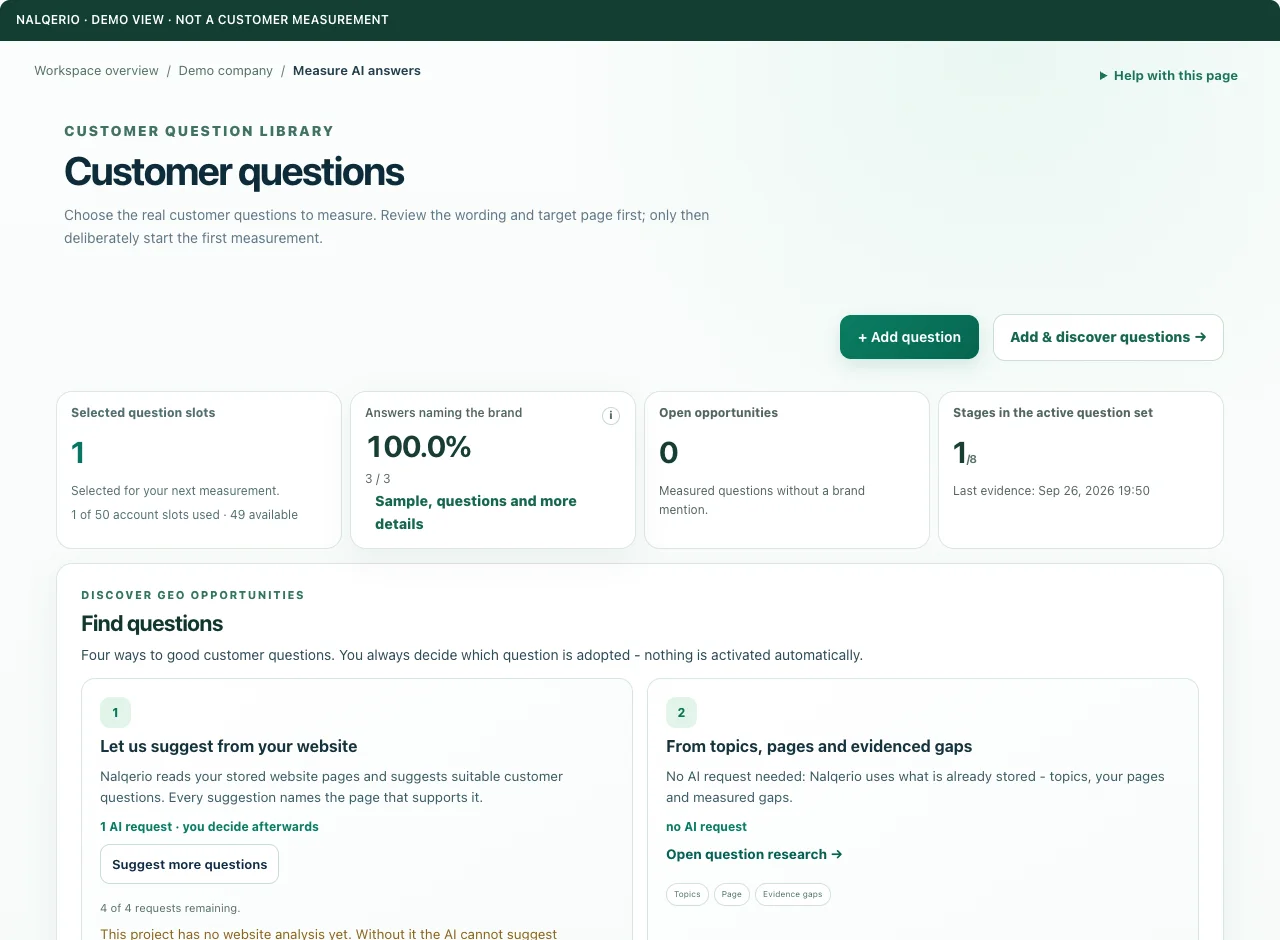The width and height of the screenshot is (1280, 940).
Task: Follow the Open question research link
Action: (x=754, y=854)
